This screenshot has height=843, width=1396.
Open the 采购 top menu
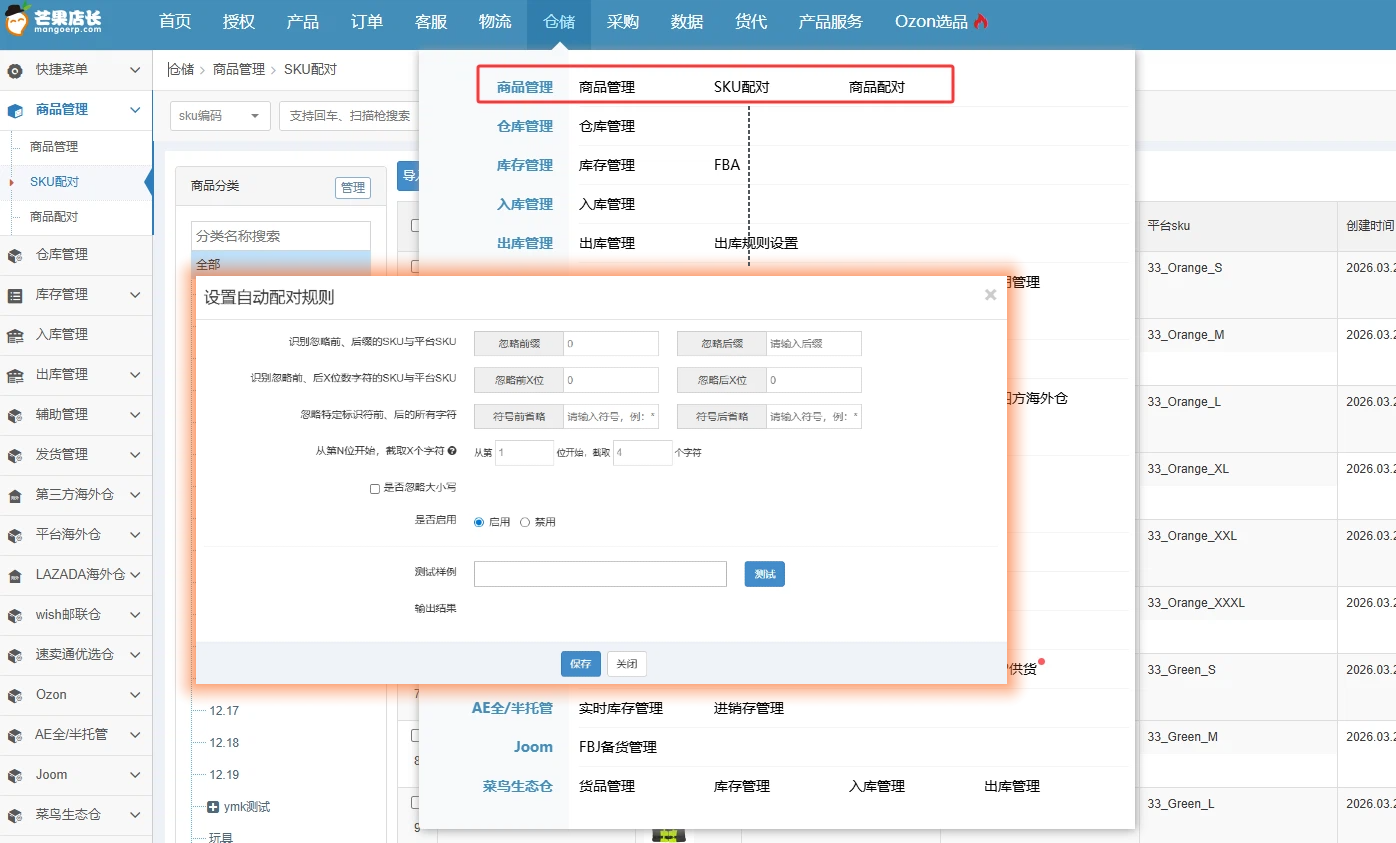pos(622,22)
